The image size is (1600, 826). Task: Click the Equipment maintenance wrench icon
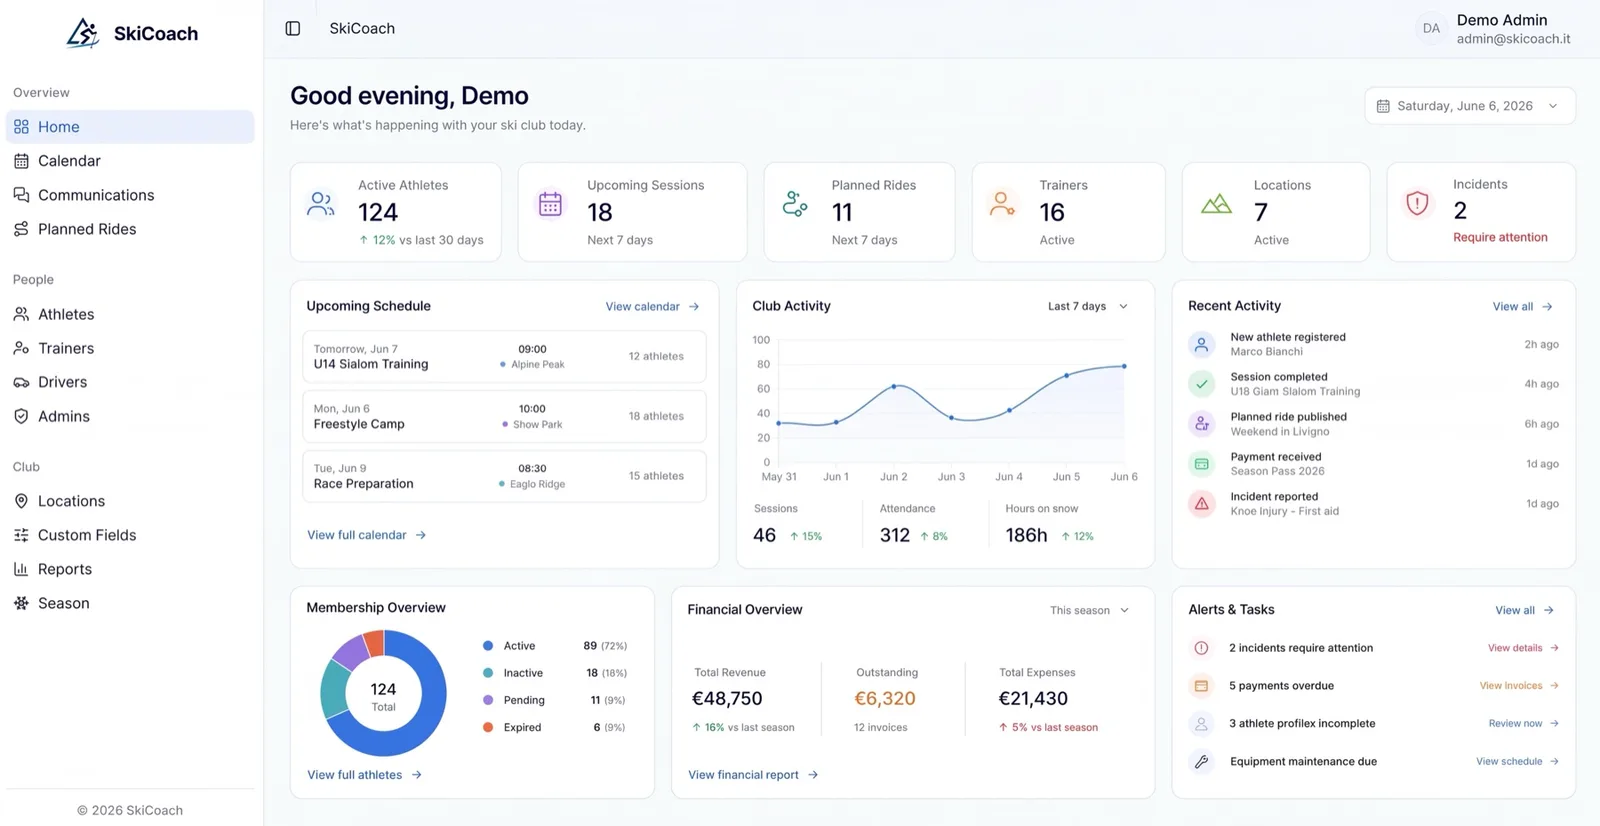pos(1202,762)
